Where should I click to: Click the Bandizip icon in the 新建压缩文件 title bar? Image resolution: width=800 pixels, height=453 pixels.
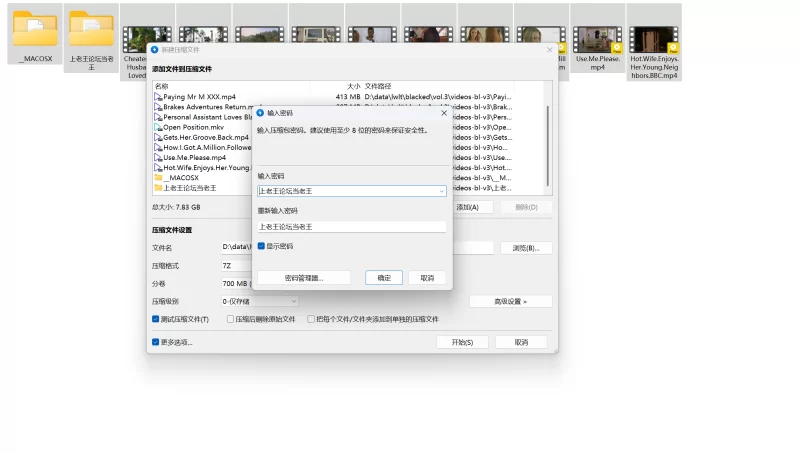[155, 49]
